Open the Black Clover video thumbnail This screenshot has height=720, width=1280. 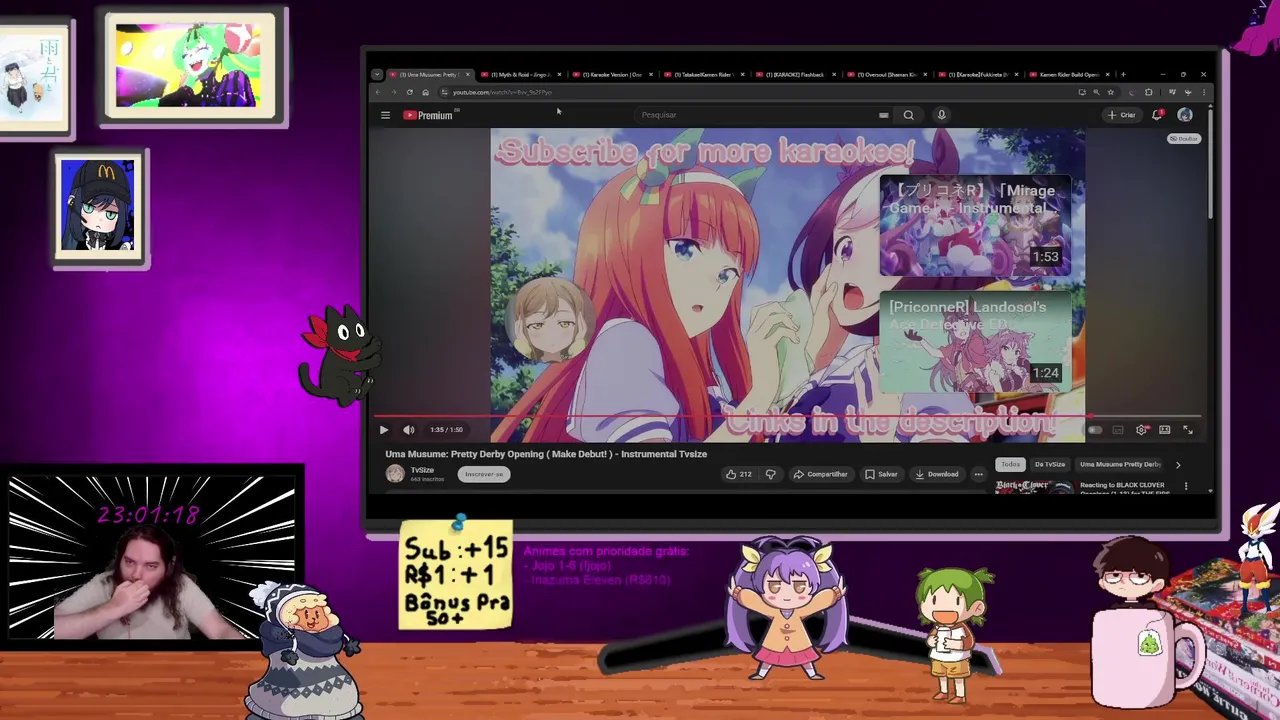1034,487
